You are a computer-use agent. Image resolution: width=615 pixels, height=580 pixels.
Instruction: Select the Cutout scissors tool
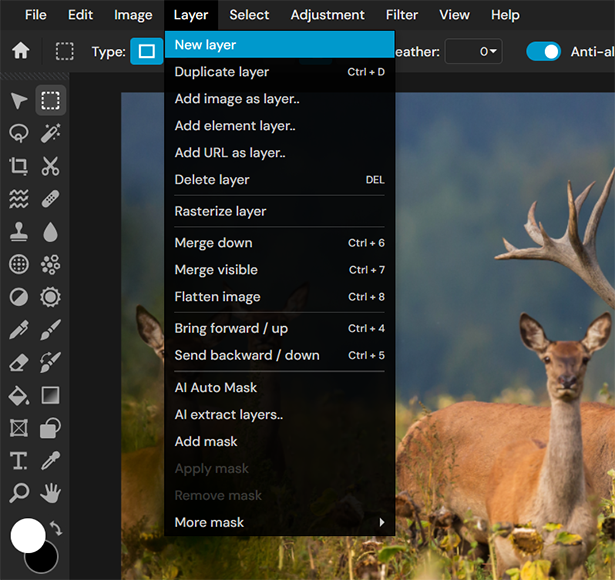click(x=51, y=166)
